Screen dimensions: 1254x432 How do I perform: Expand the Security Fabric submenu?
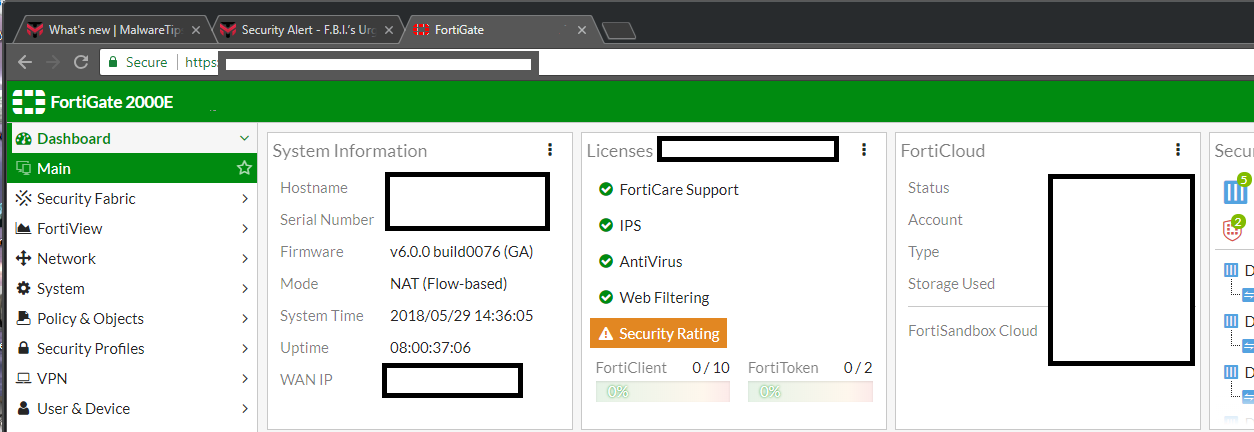click(245, 199)
